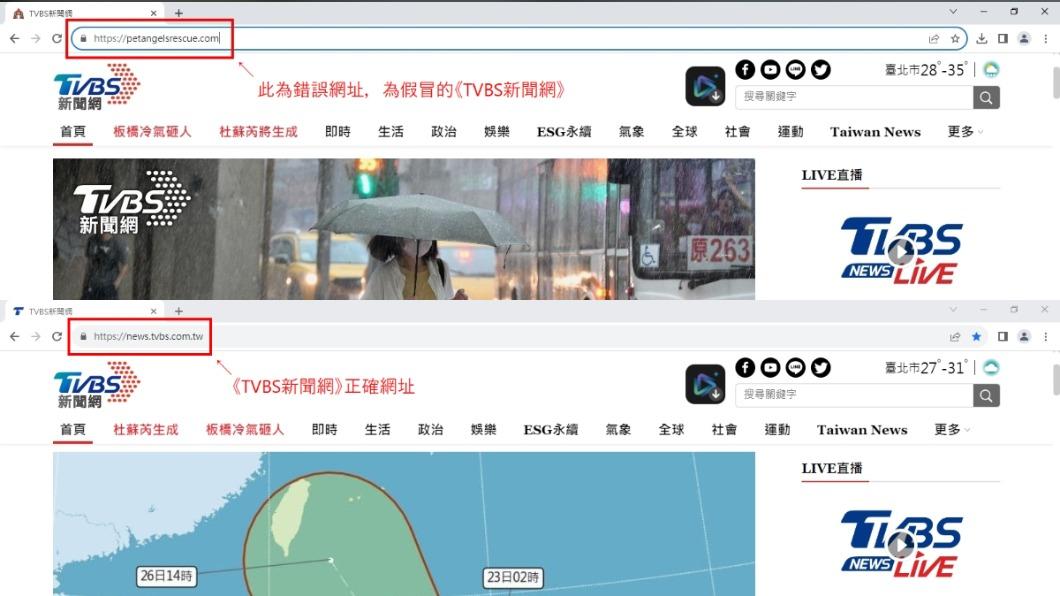Click Facebook icon in lower real TVBS page
Viewport: 1060px width, 596px height.
click(x=745, y=368)
